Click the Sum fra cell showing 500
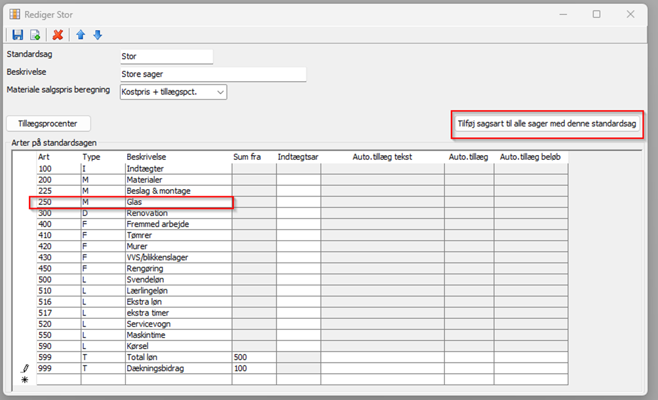The image size is (658, 400). point(252,357)
